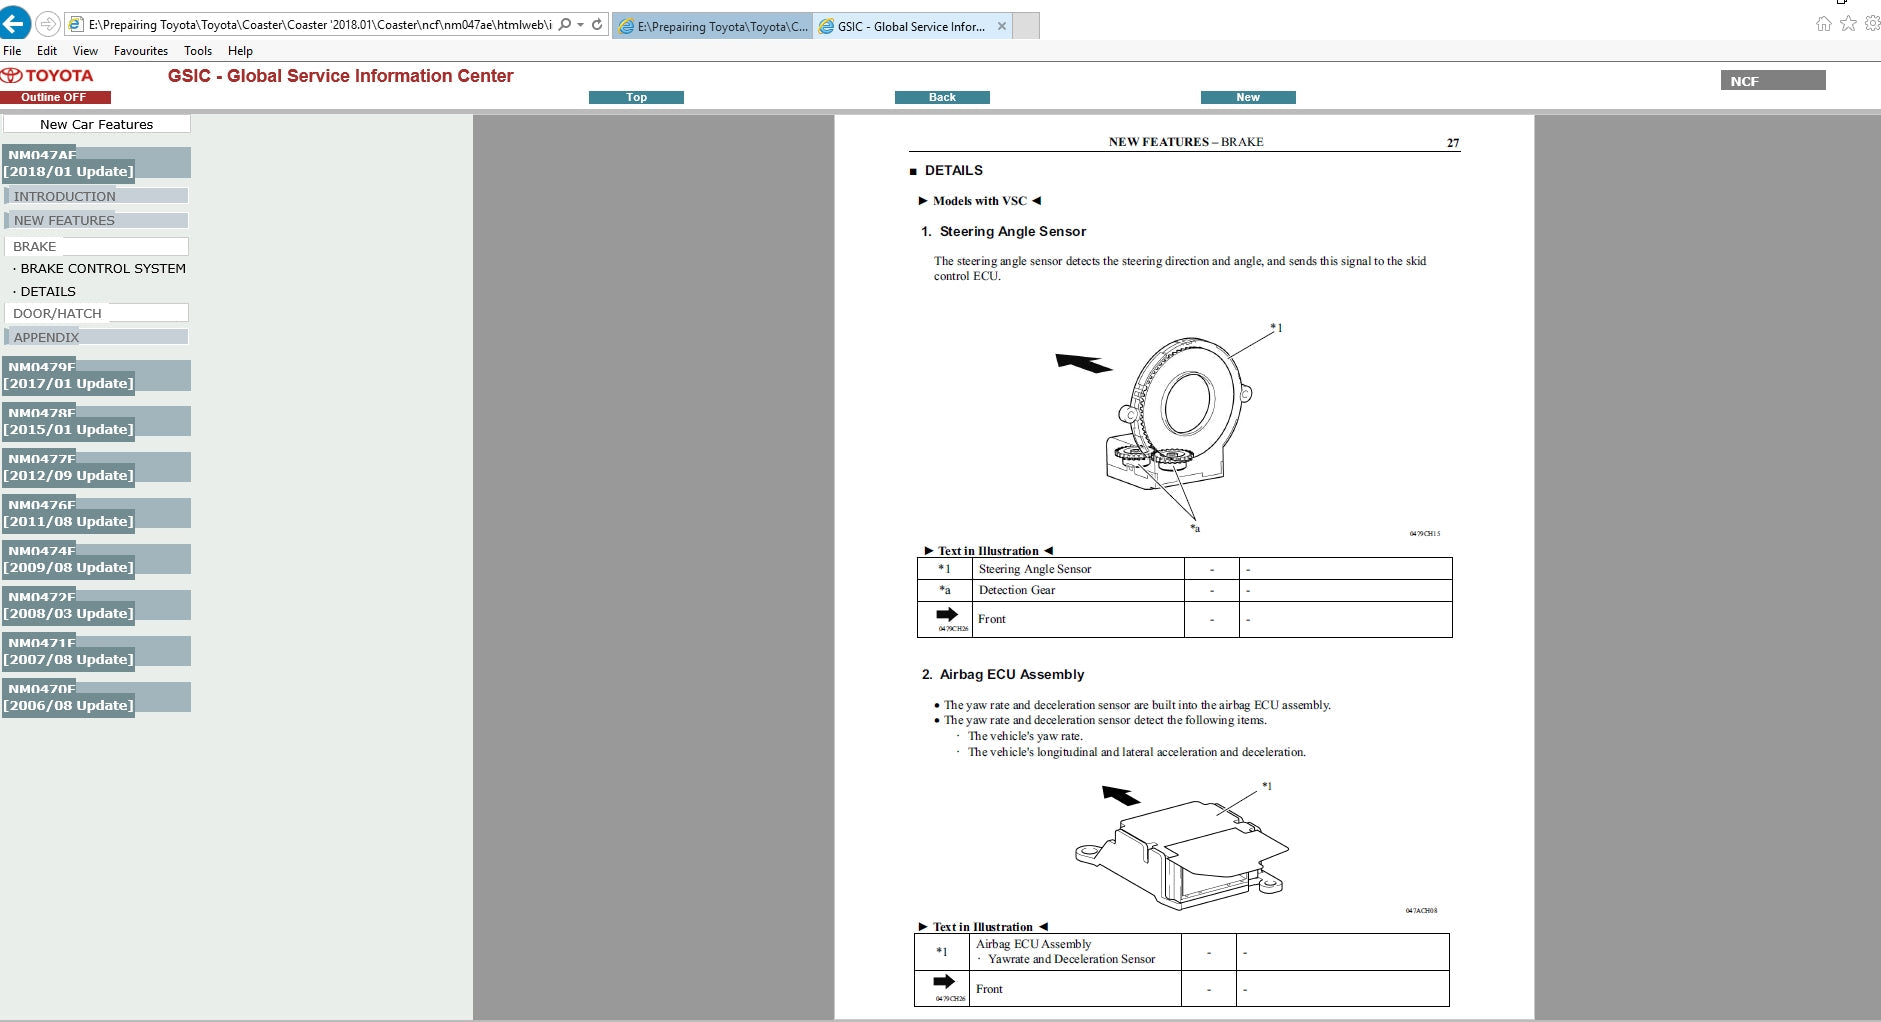This screenshot has width=1881, height=1022.
Task: Select BRAKE CONTROL SYSTEM in the outline
Action: click(103, 269)
